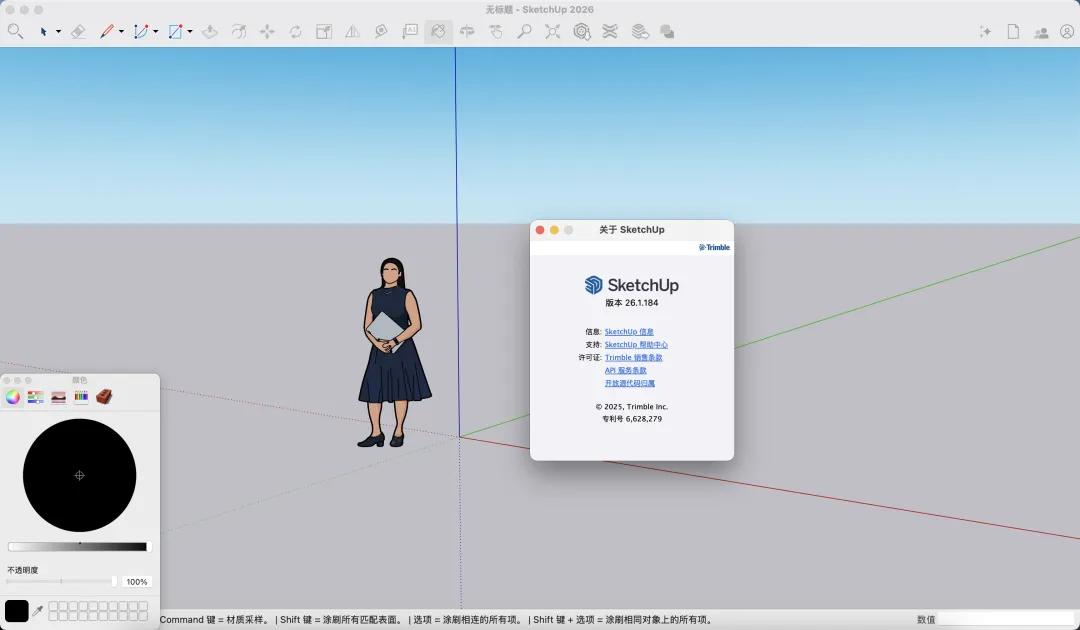Screen dimensions: 1080x630
Task: Open the AI sparkle assistant icon
Action: [985, 32]
